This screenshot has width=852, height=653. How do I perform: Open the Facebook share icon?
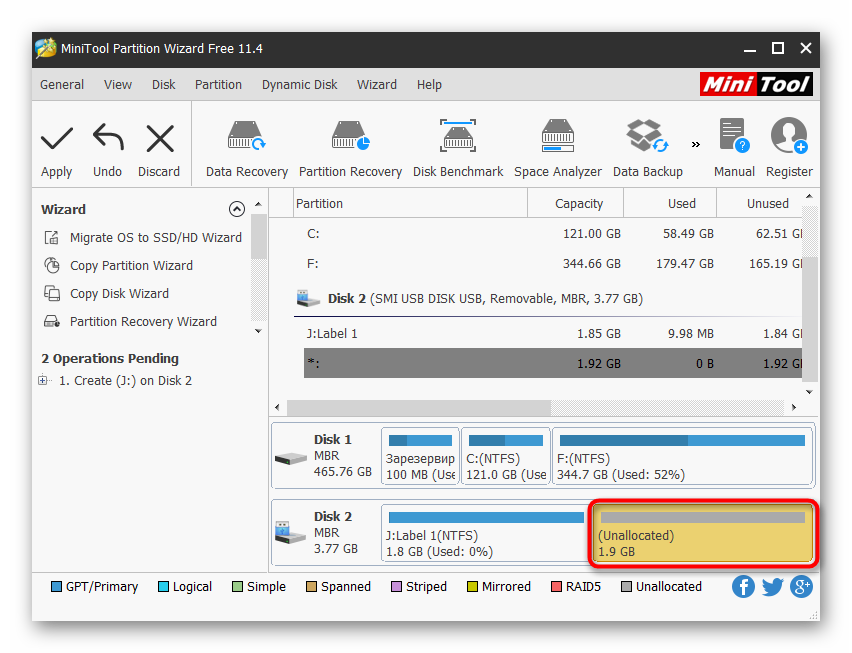click(x=743, y=587)
